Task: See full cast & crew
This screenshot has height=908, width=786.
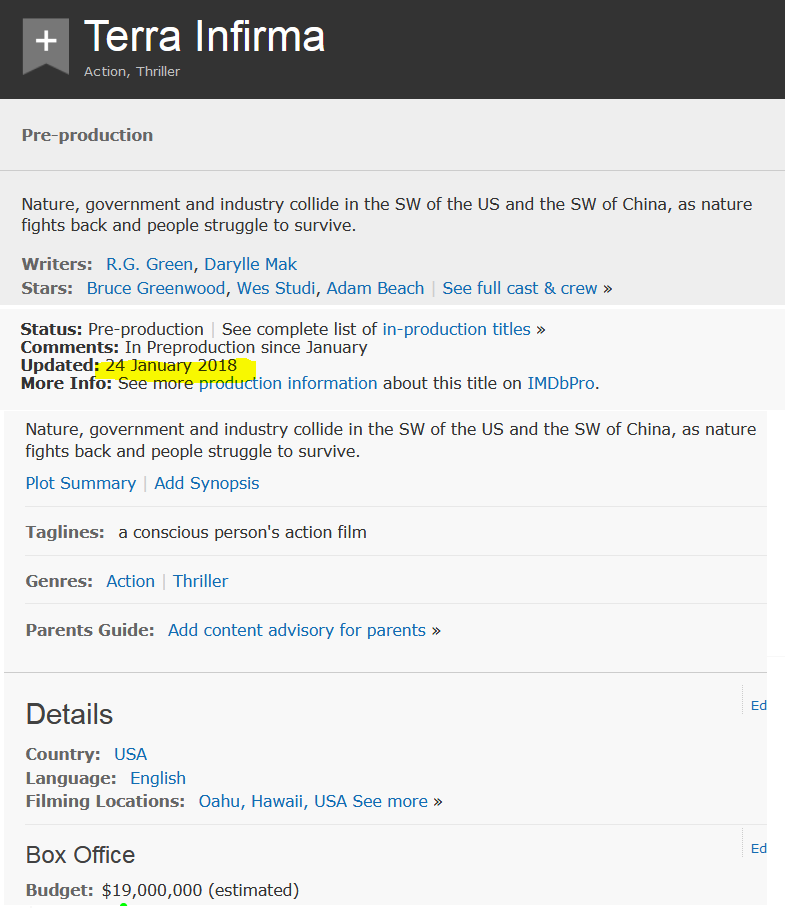Action: point(520,288)
